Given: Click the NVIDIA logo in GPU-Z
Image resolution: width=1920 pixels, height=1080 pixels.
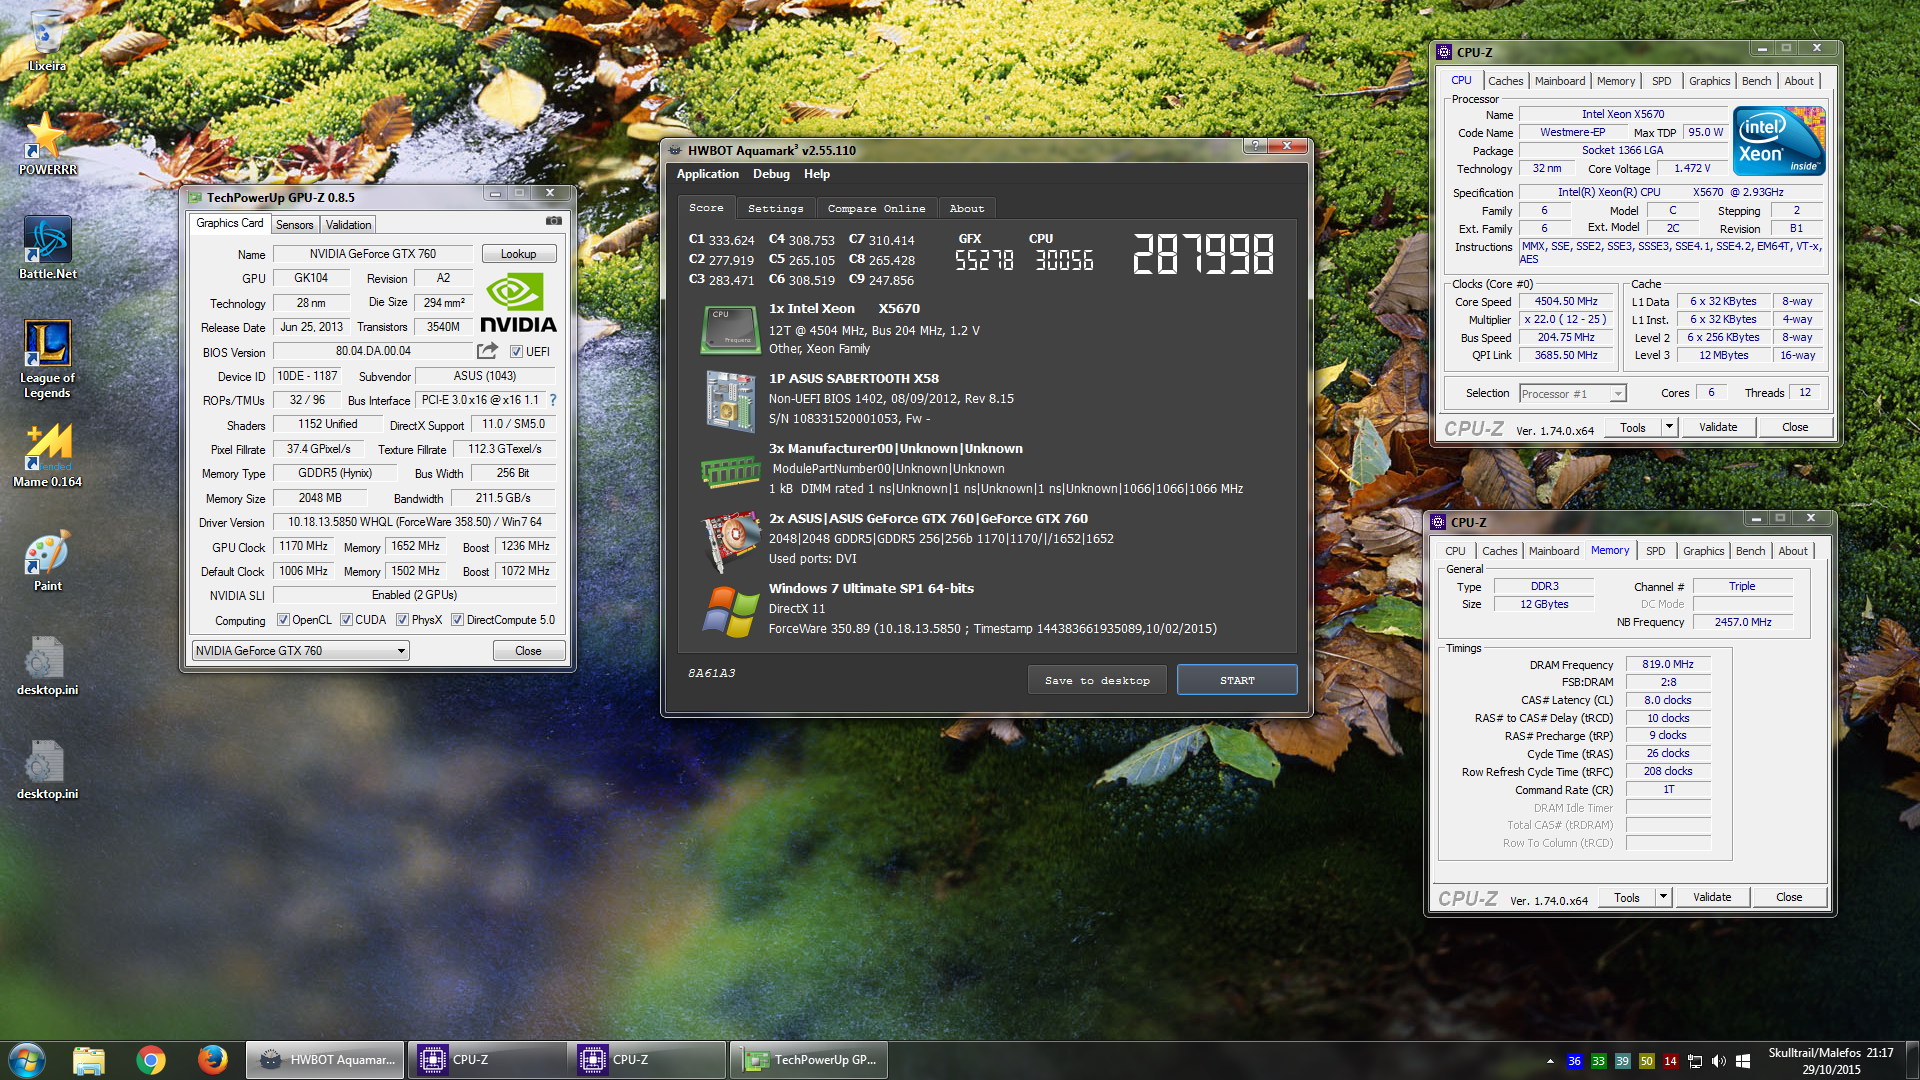Looking at the screenshot, I should pyautogui.click(x=518, y=303).
